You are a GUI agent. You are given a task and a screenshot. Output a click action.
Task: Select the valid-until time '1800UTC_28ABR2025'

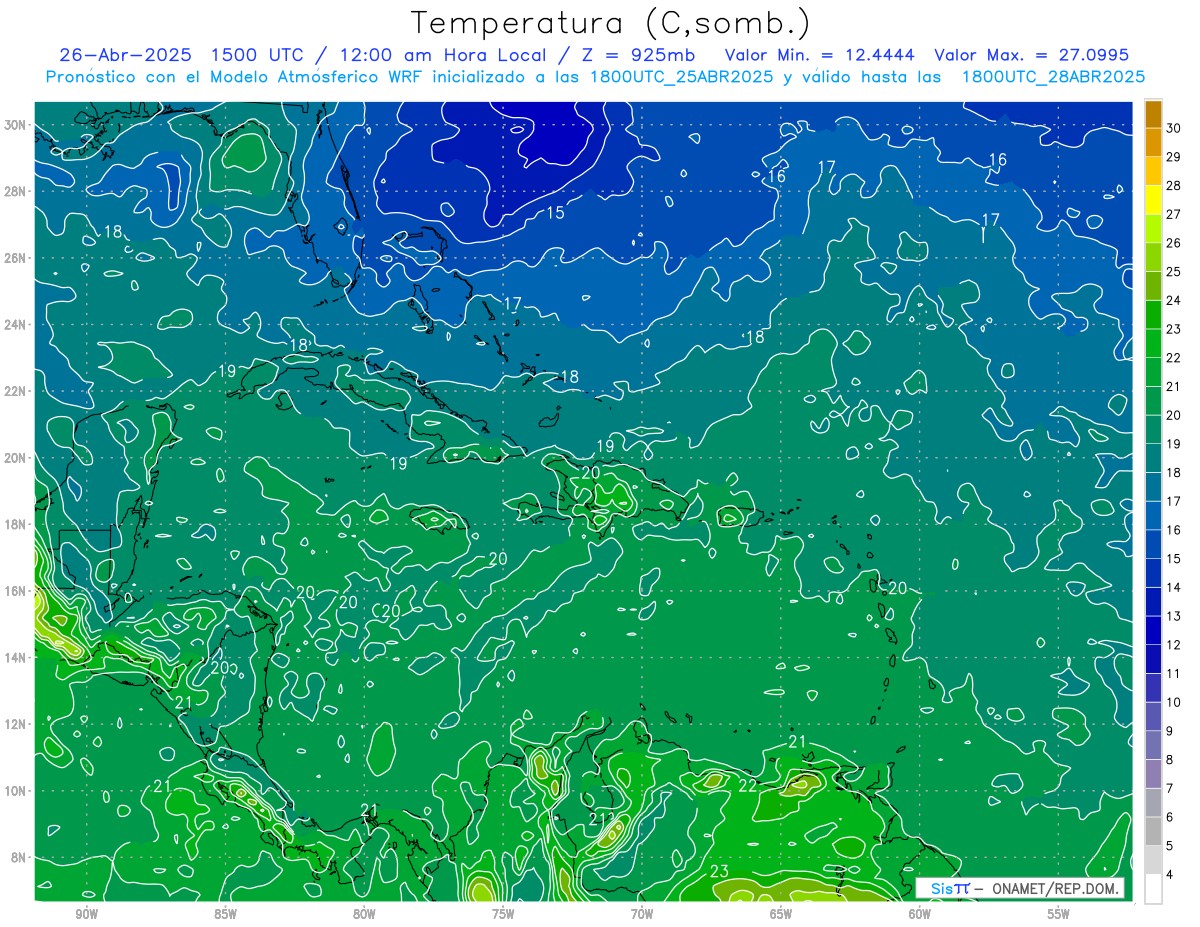click(1053, 77)
